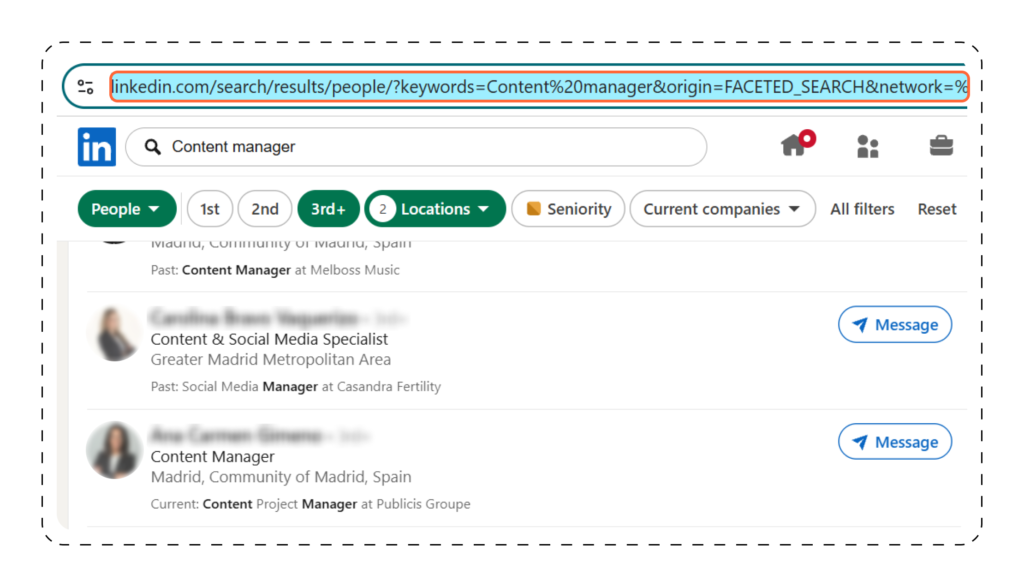Image resolution: width=1024 pixels, height=587 pixels.
Task: Expand the Locations filter dropdown
Action: pos(435,209)
